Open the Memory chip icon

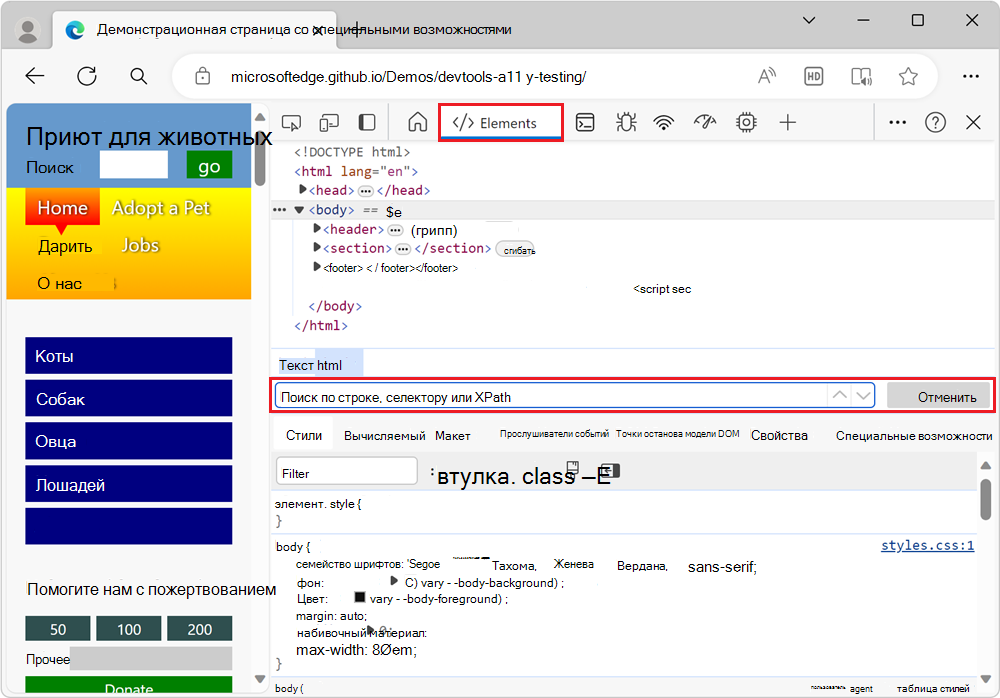click(x=745, y=122)
